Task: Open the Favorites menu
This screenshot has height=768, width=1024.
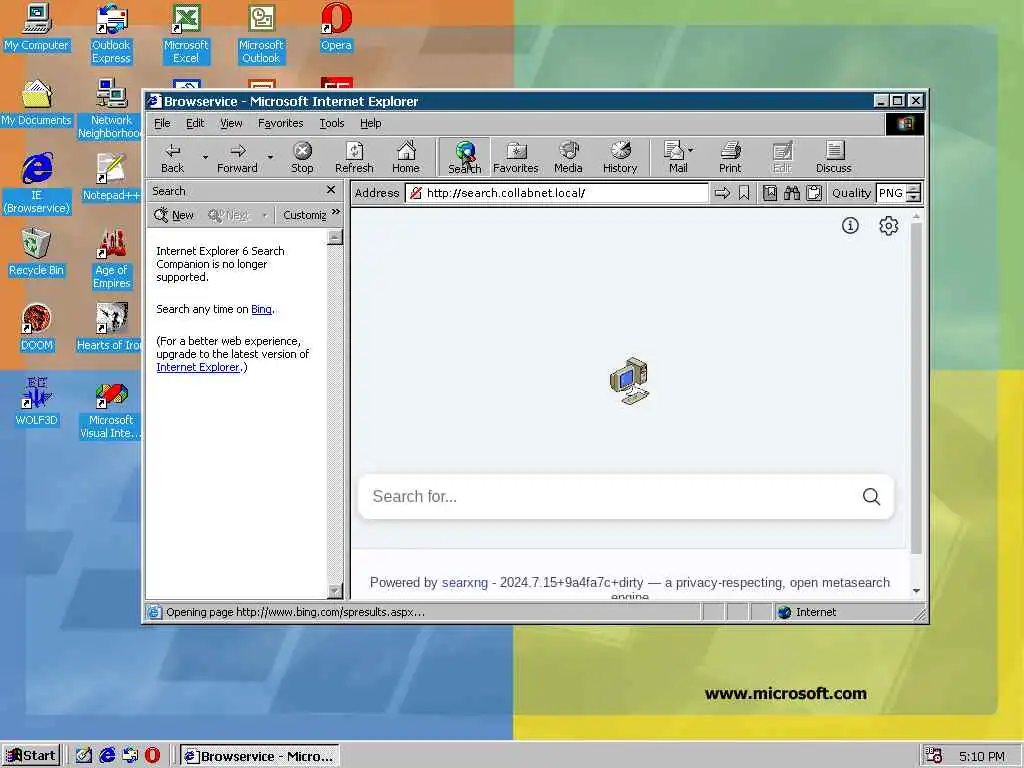Action: (x=280, y=123)
